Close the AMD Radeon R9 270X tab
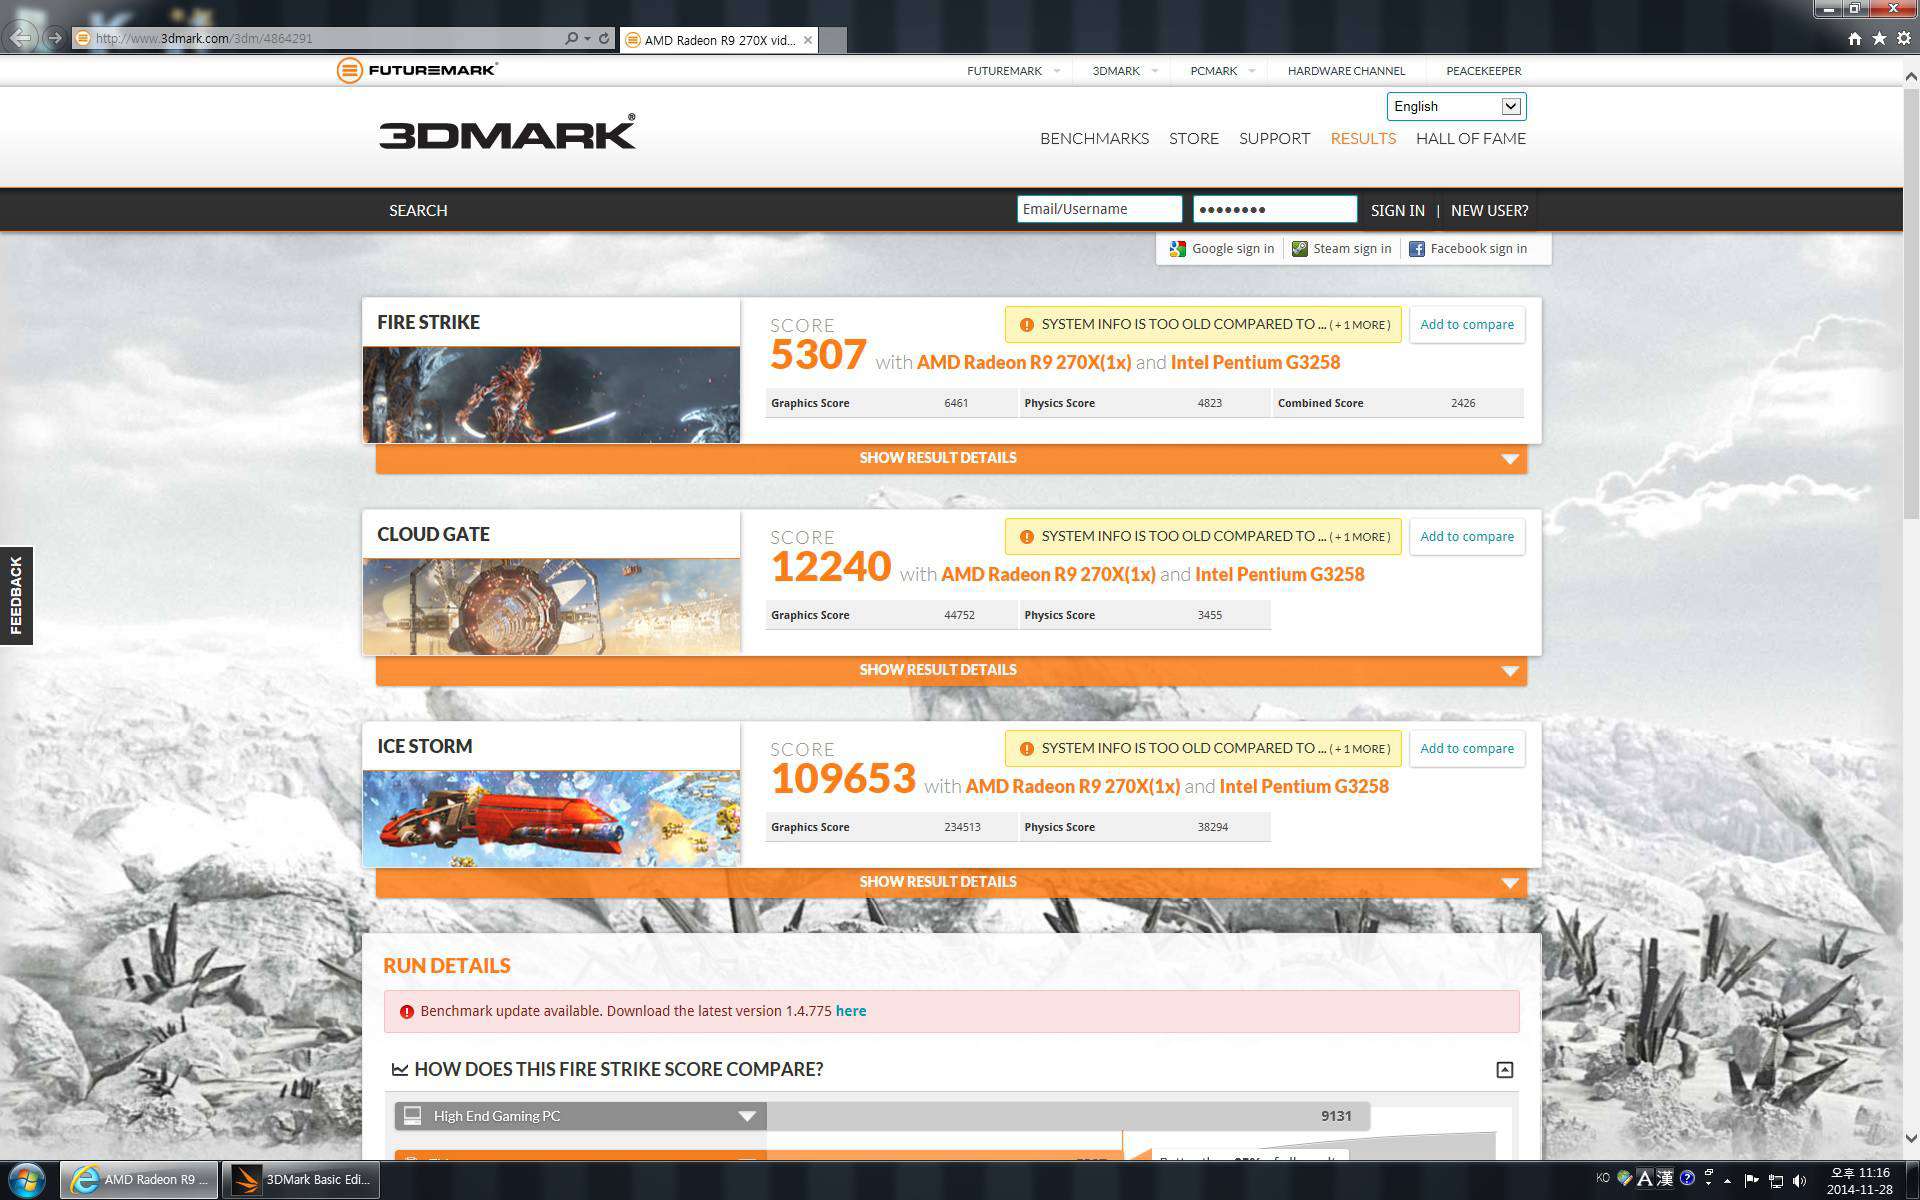The height and width of the screenshot is (1200, 1920). 808,40
